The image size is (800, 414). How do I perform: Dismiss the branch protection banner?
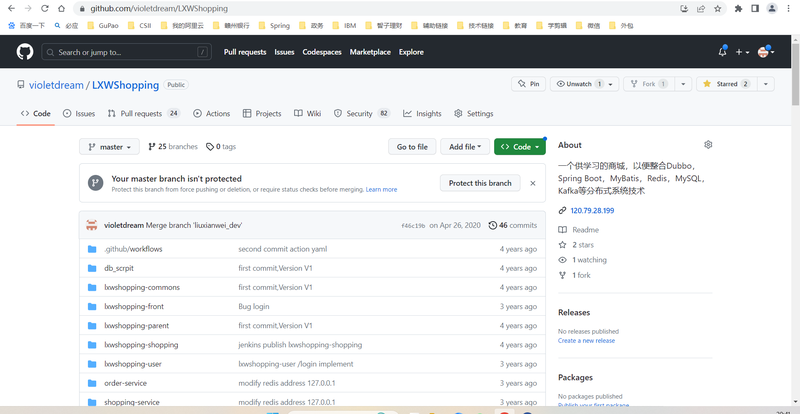point(532,183)
